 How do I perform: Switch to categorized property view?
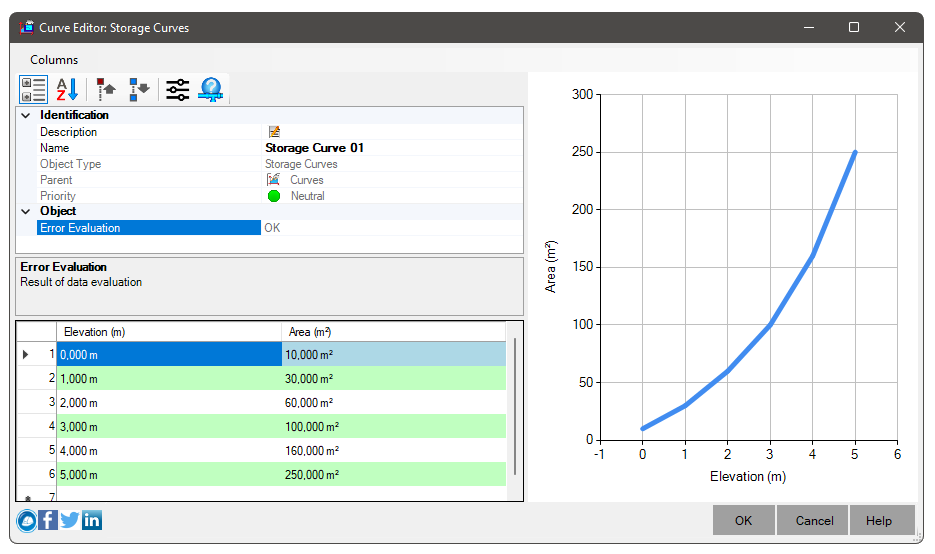point(33,89)
